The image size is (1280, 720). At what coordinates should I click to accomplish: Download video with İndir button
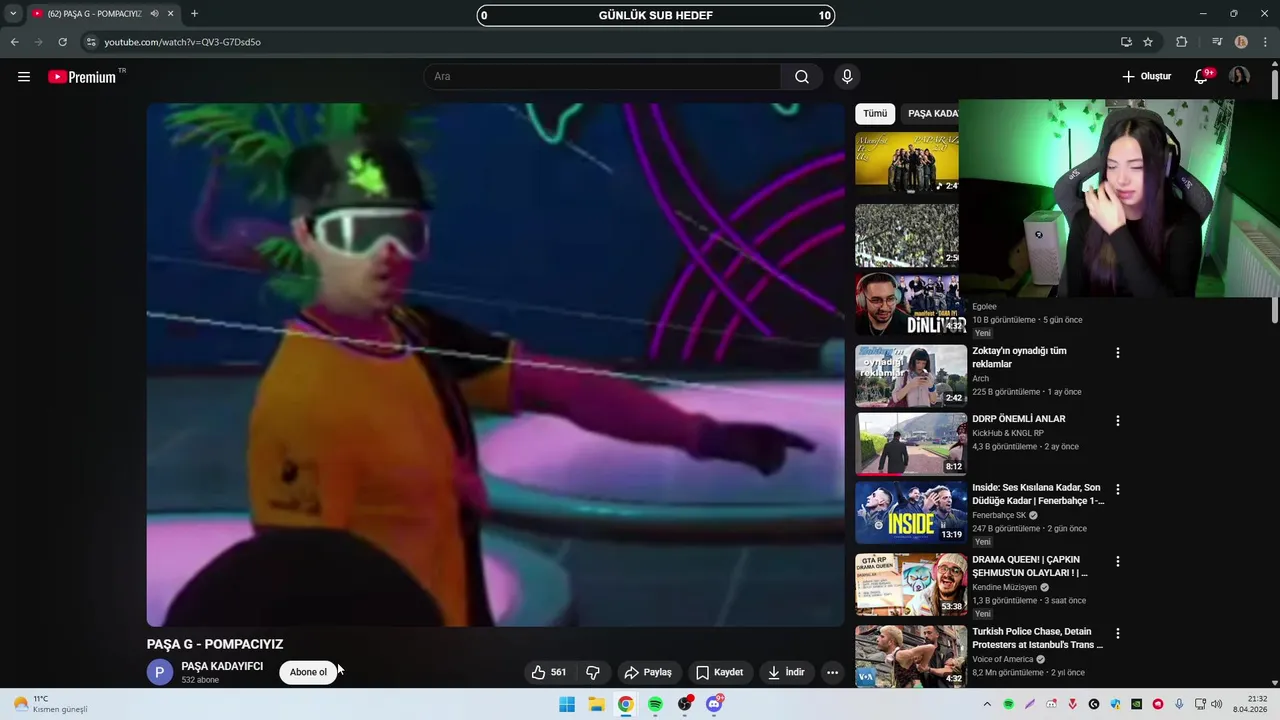(786, 672)
